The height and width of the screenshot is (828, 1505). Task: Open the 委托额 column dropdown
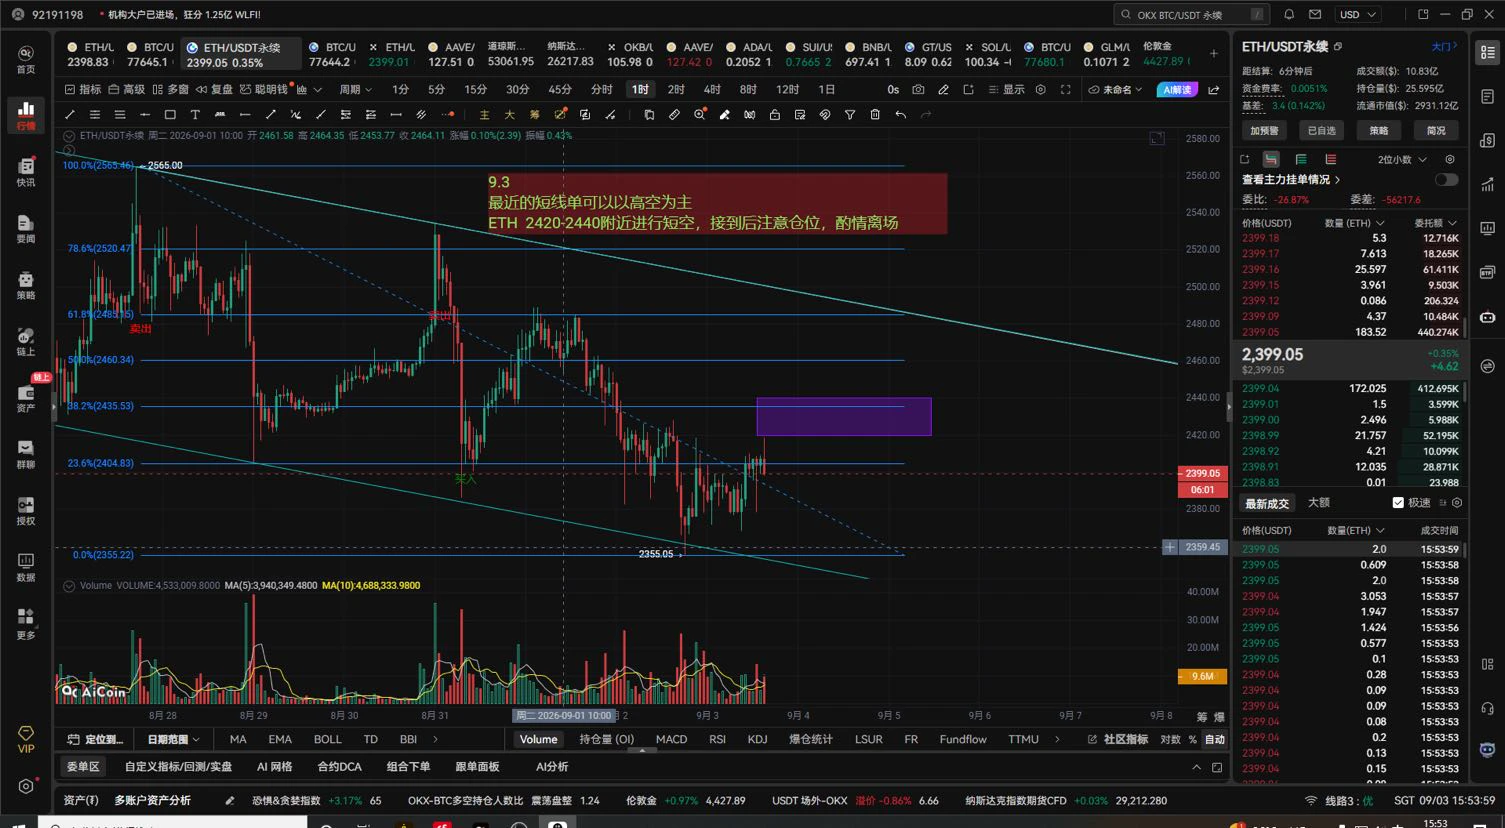(x=1435, y=223)
